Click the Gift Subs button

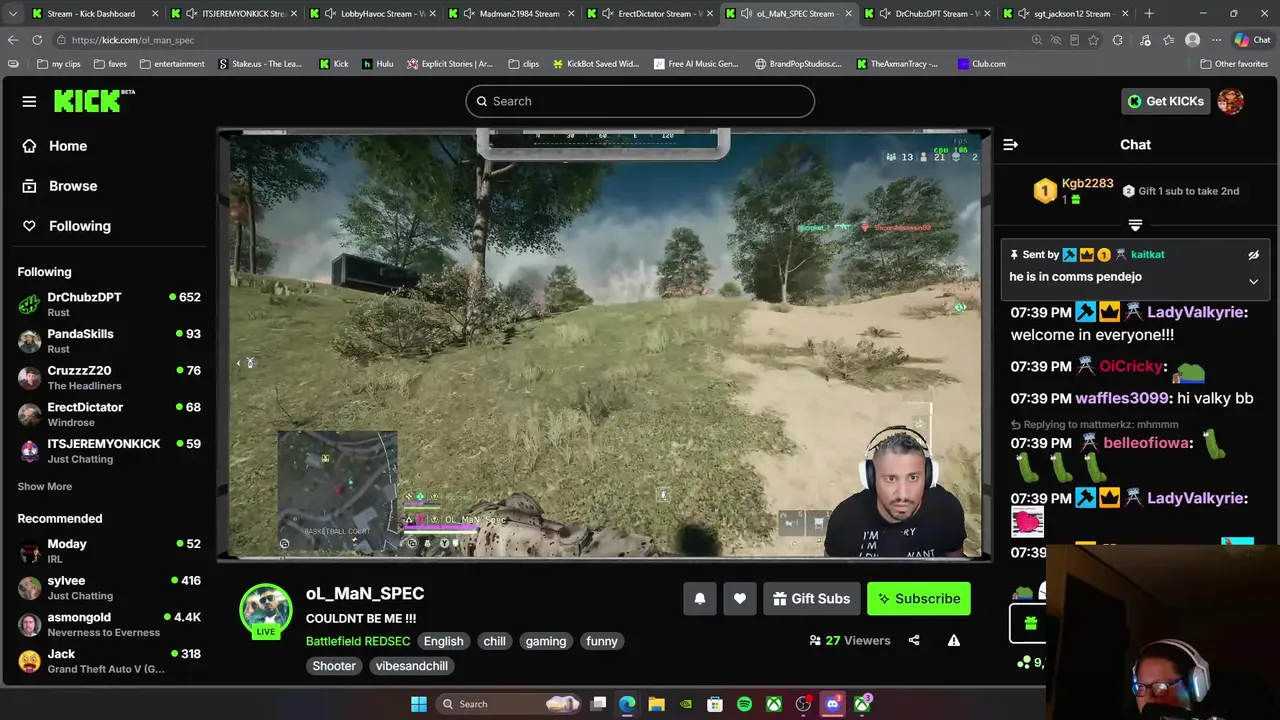tap(811, 599)
